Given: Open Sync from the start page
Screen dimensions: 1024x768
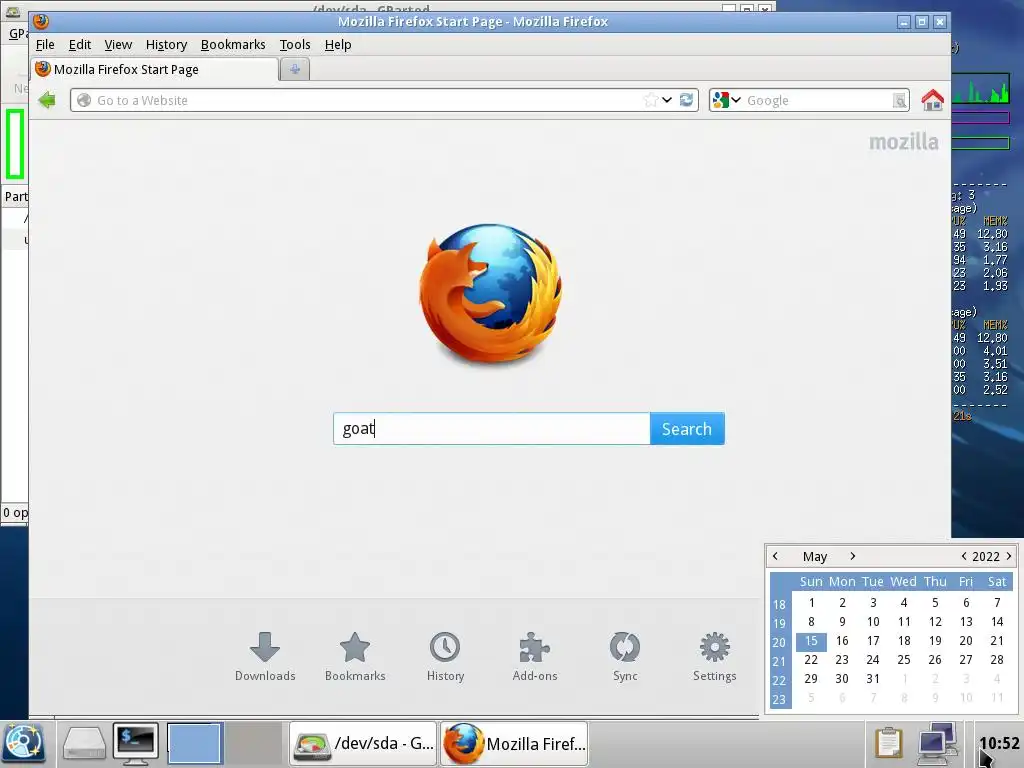Looking at the screenshot, I should 625,656.
